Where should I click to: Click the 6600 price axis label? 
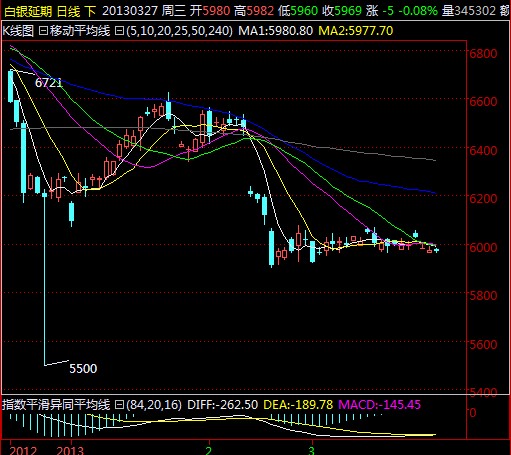[x=483, y=101]
